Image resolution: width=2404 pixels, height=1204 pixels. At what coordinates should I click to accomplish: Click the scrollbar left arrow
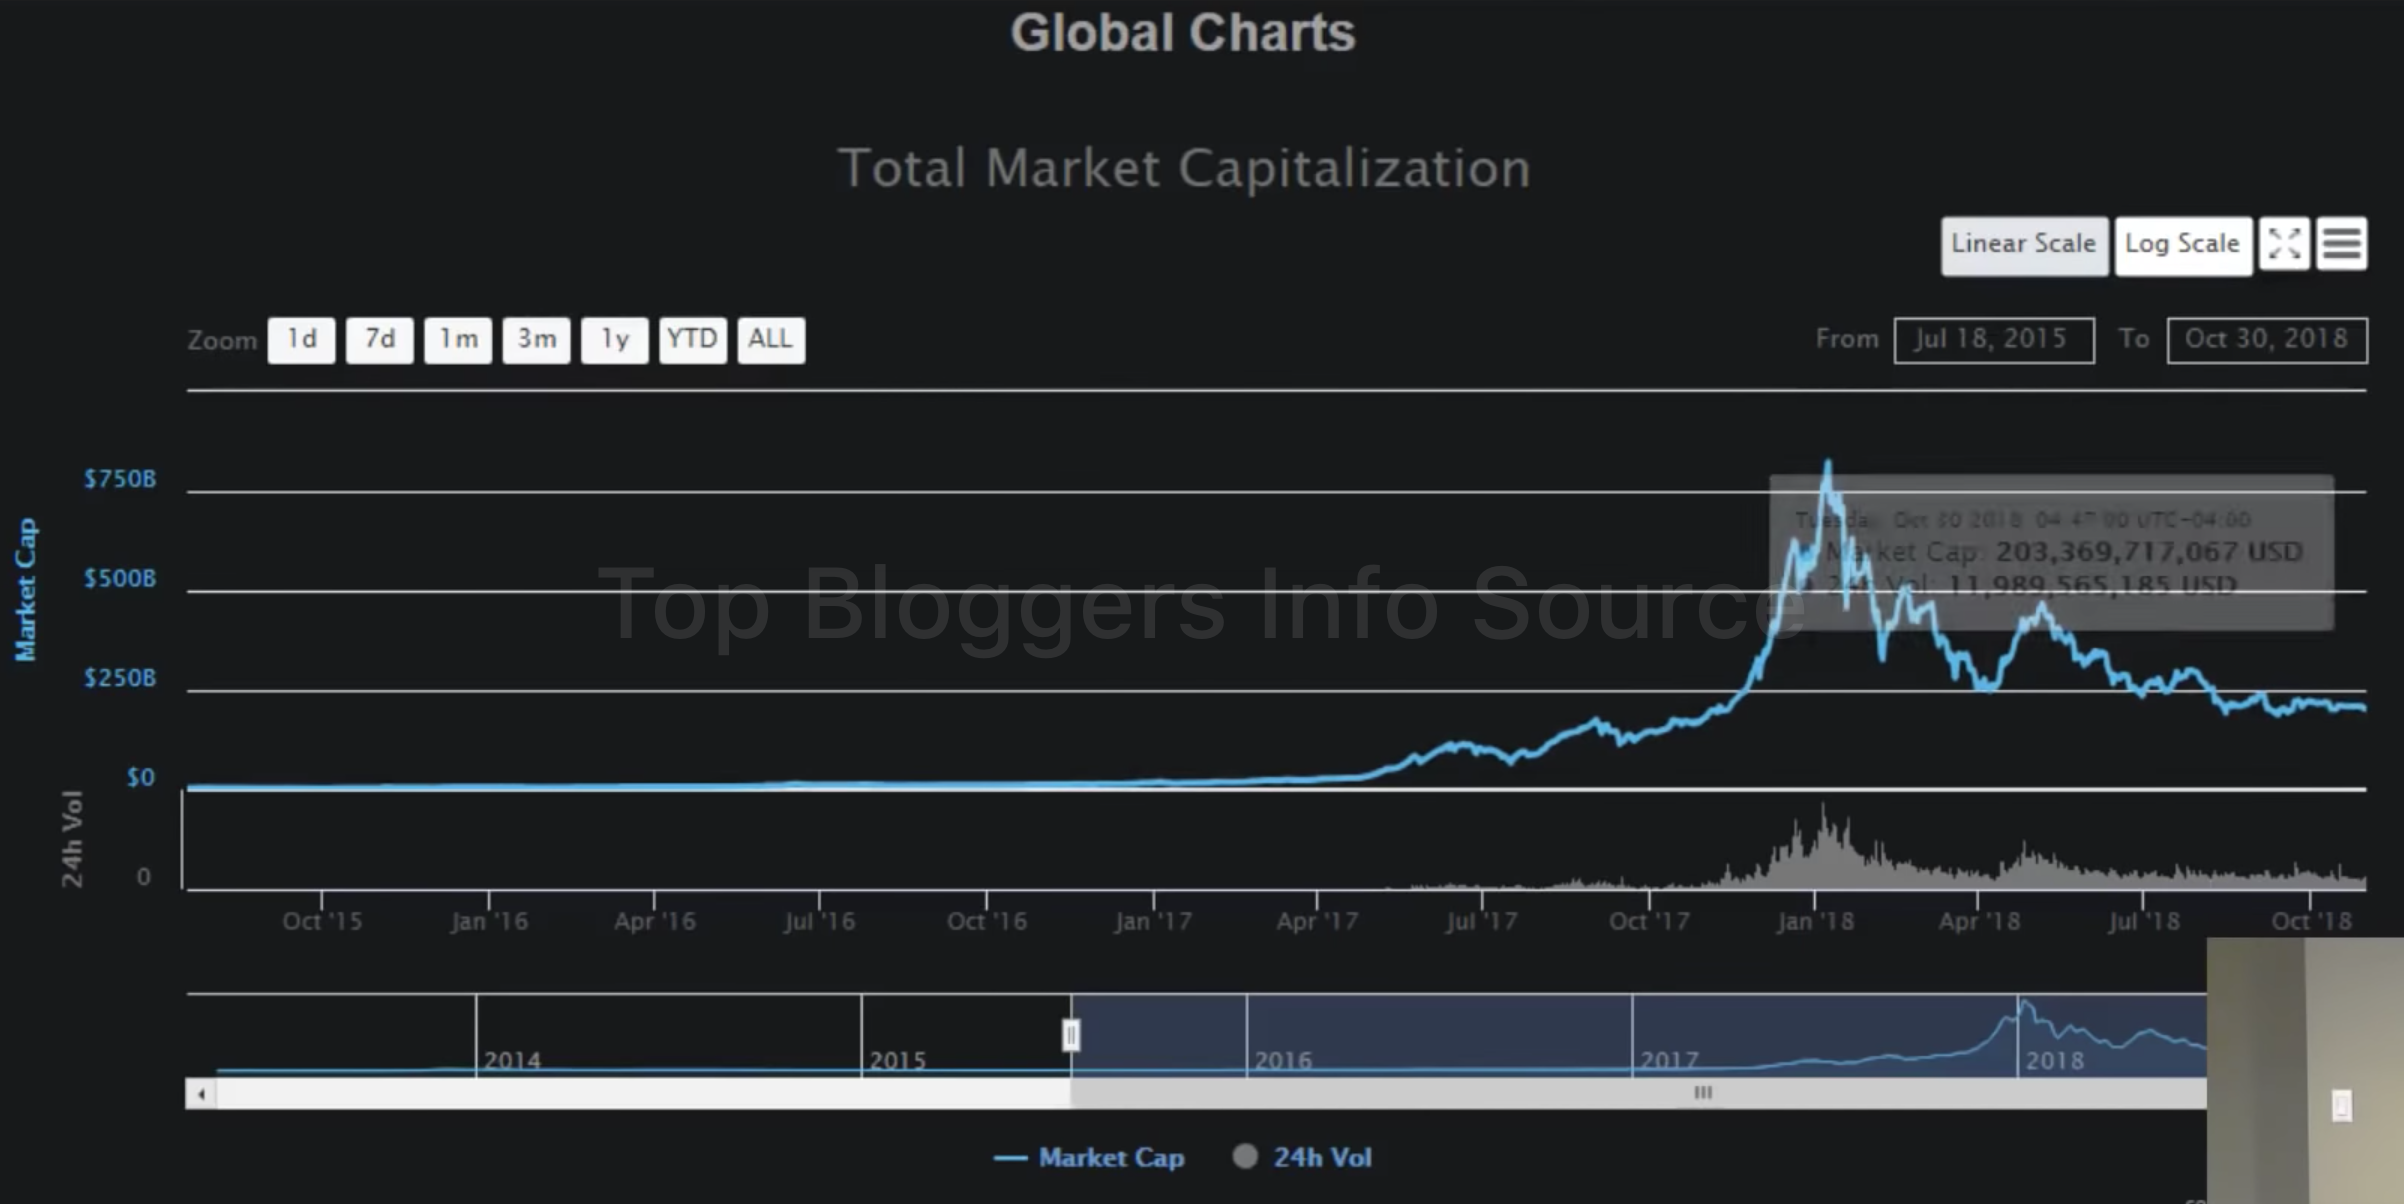(x=201, y=1094)
